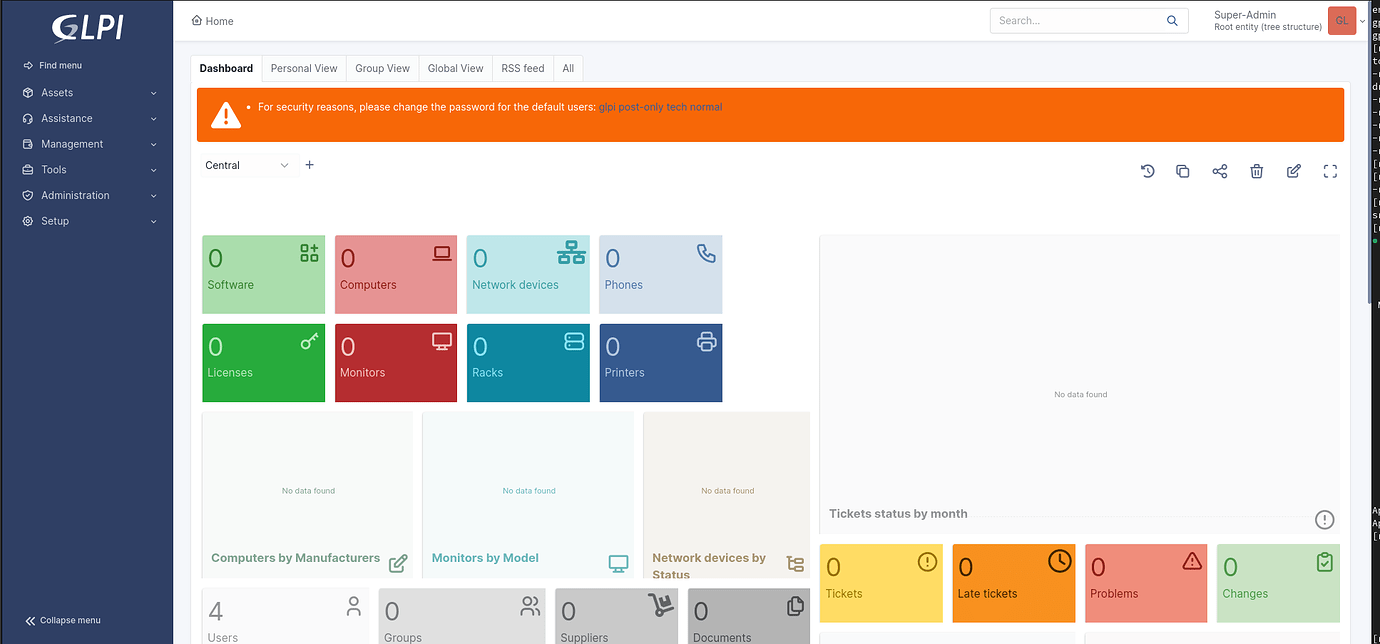1380x644 pixels.
Task: Open the Documents count card
Action: [x=749, y=616]
